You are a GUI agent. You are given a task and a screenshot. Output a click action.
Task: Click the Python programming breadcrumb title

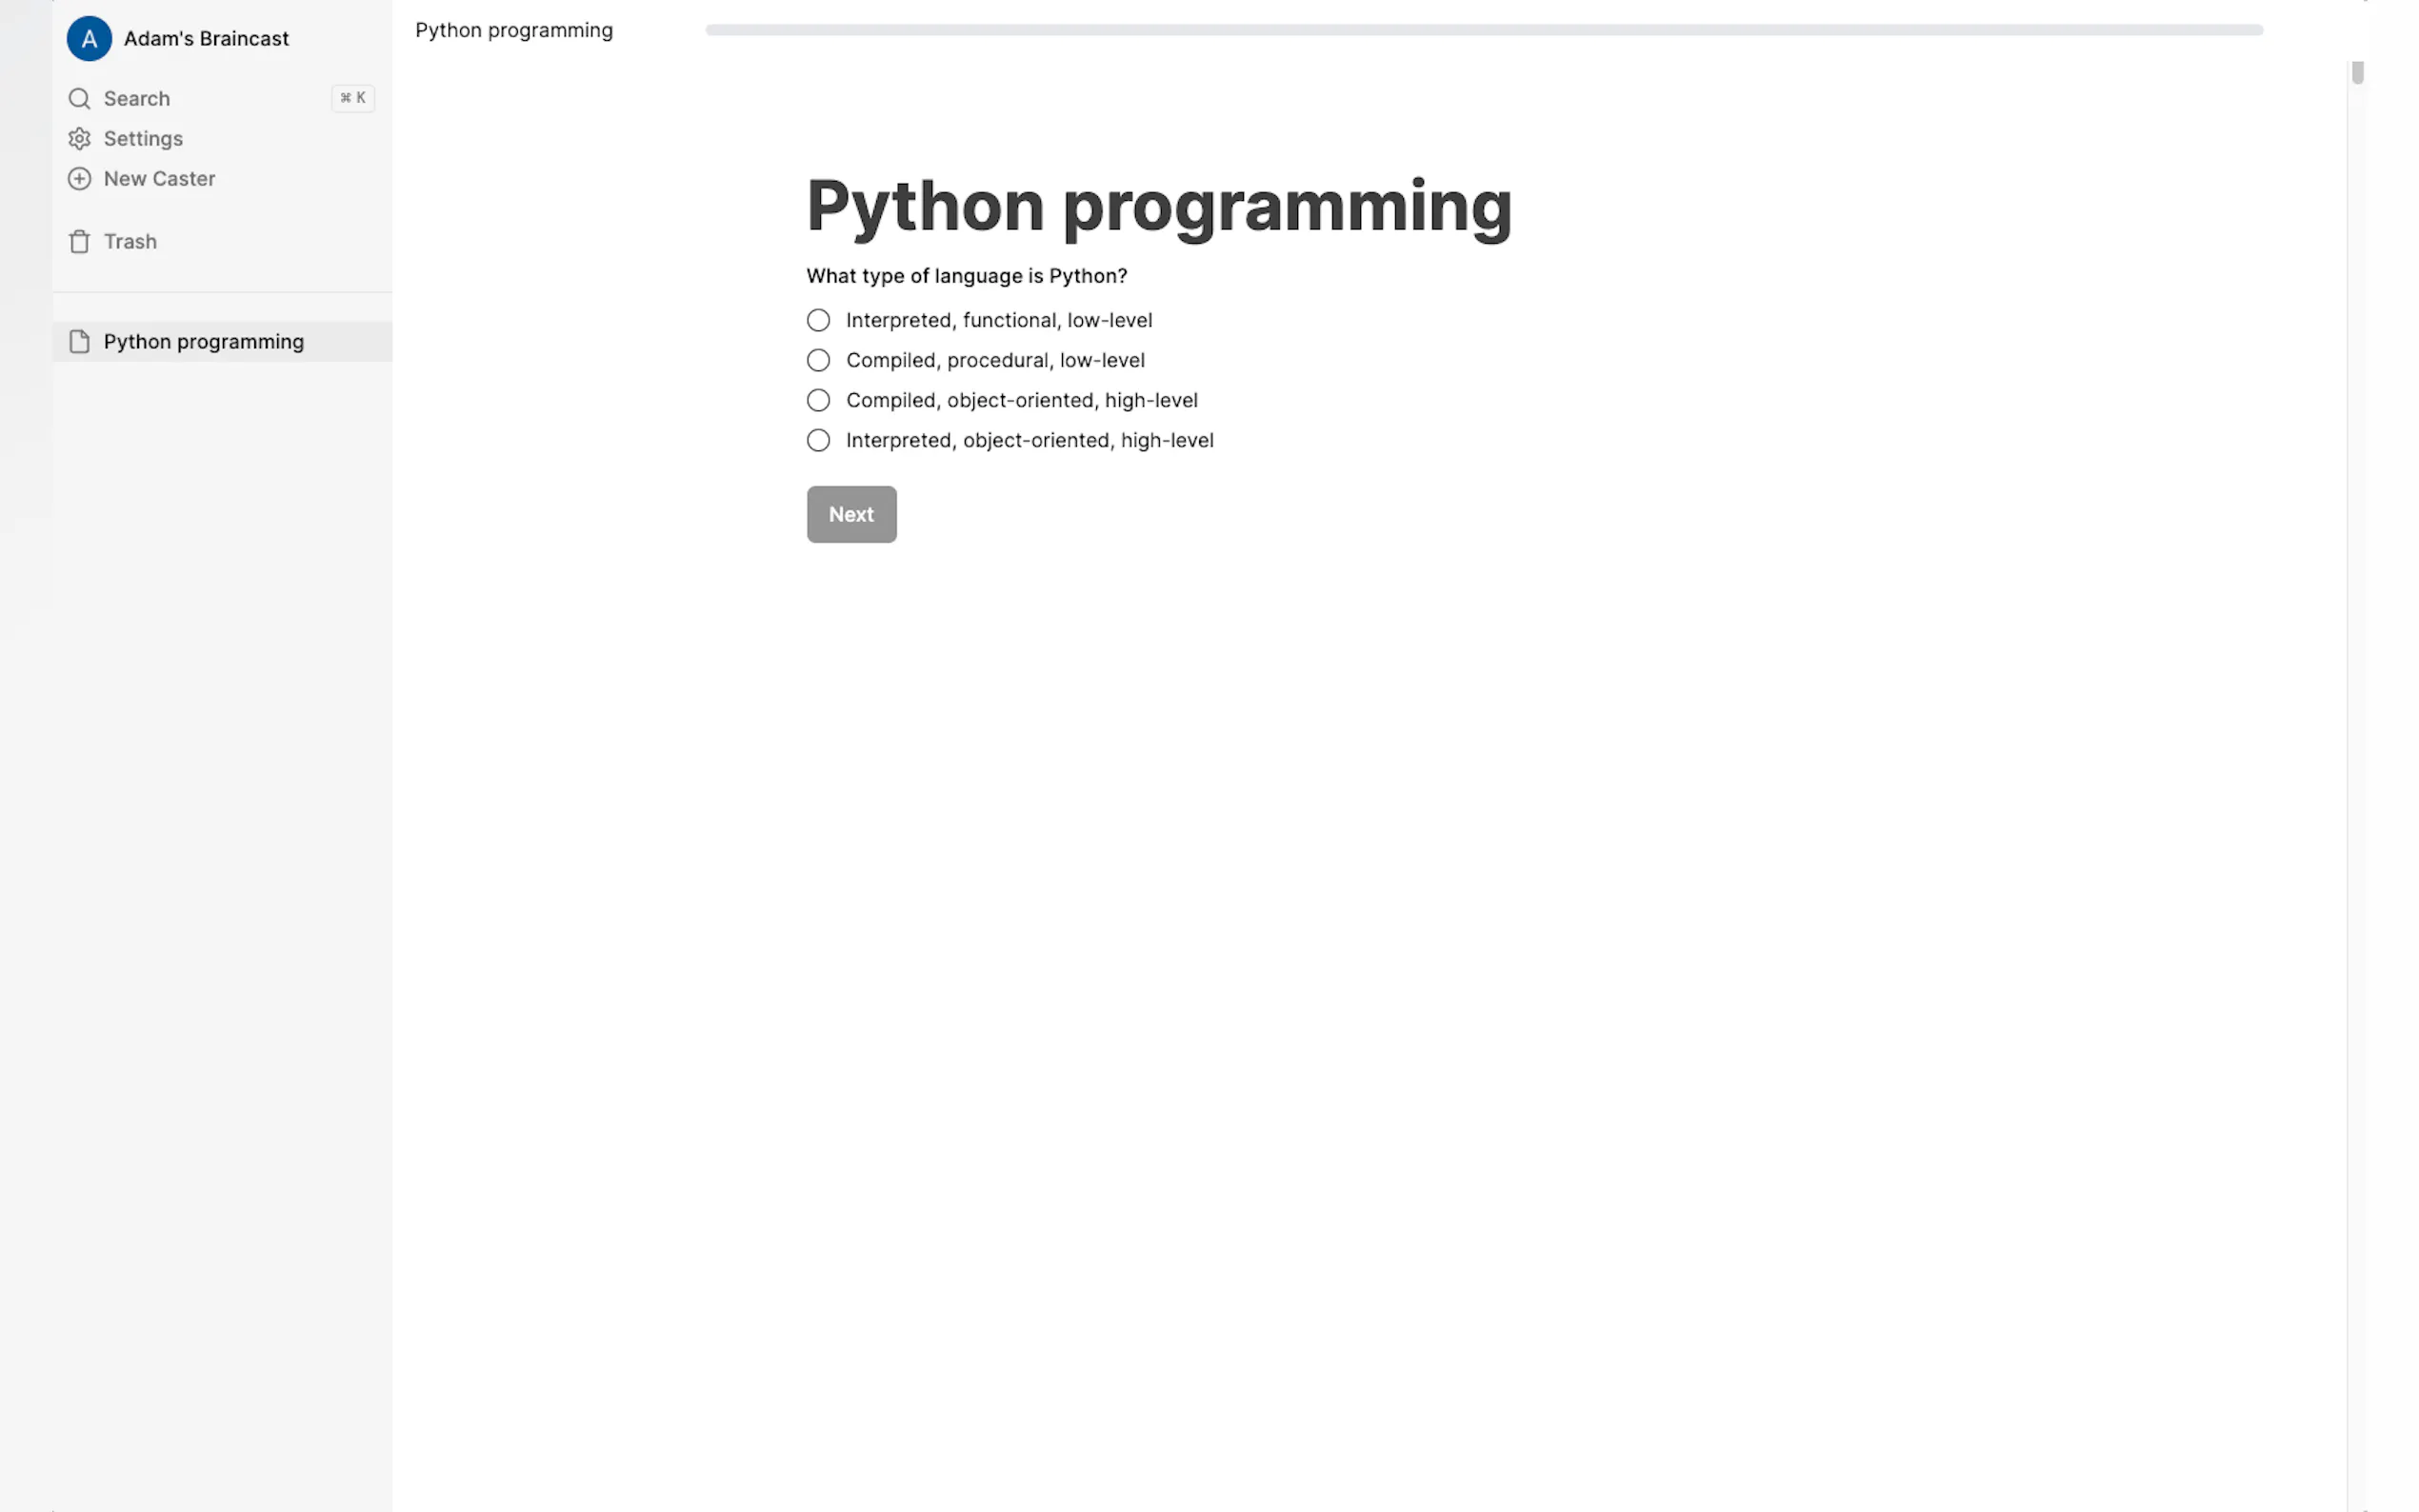pos(514,30)
